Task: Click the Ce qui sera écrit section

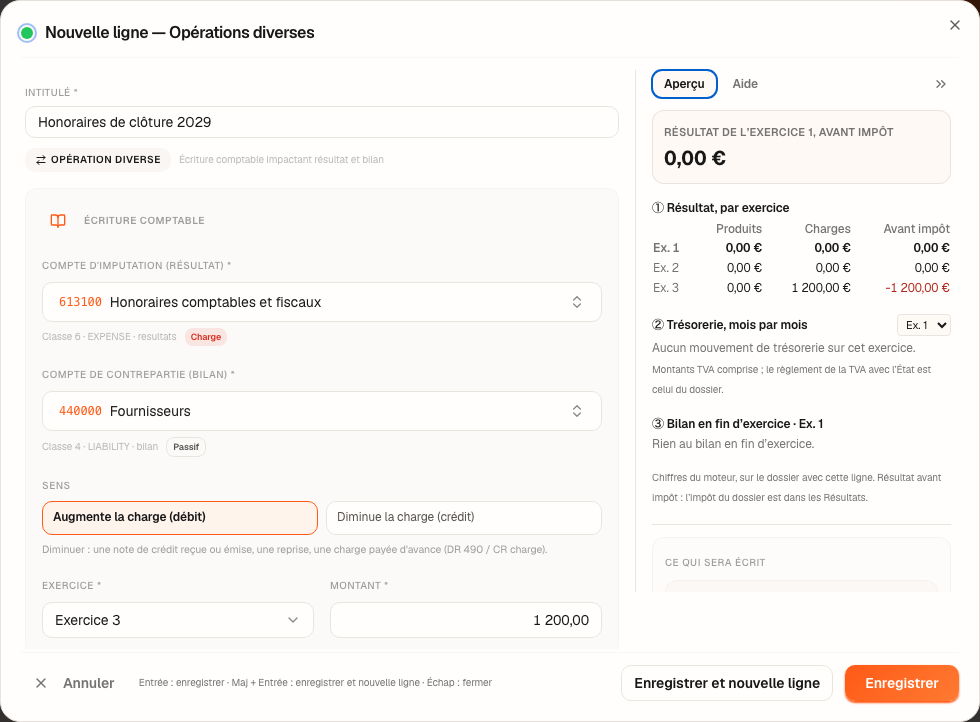Action: point(801,564)
